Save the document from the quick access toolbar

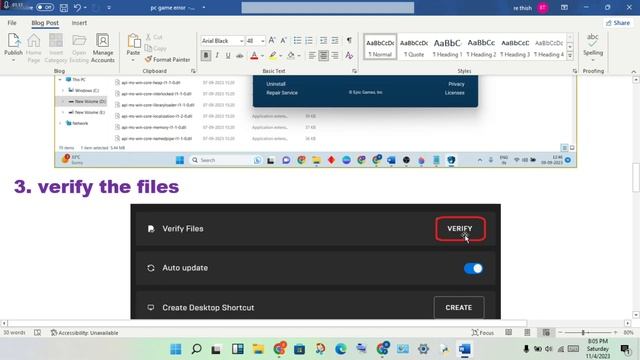(64, 8)
